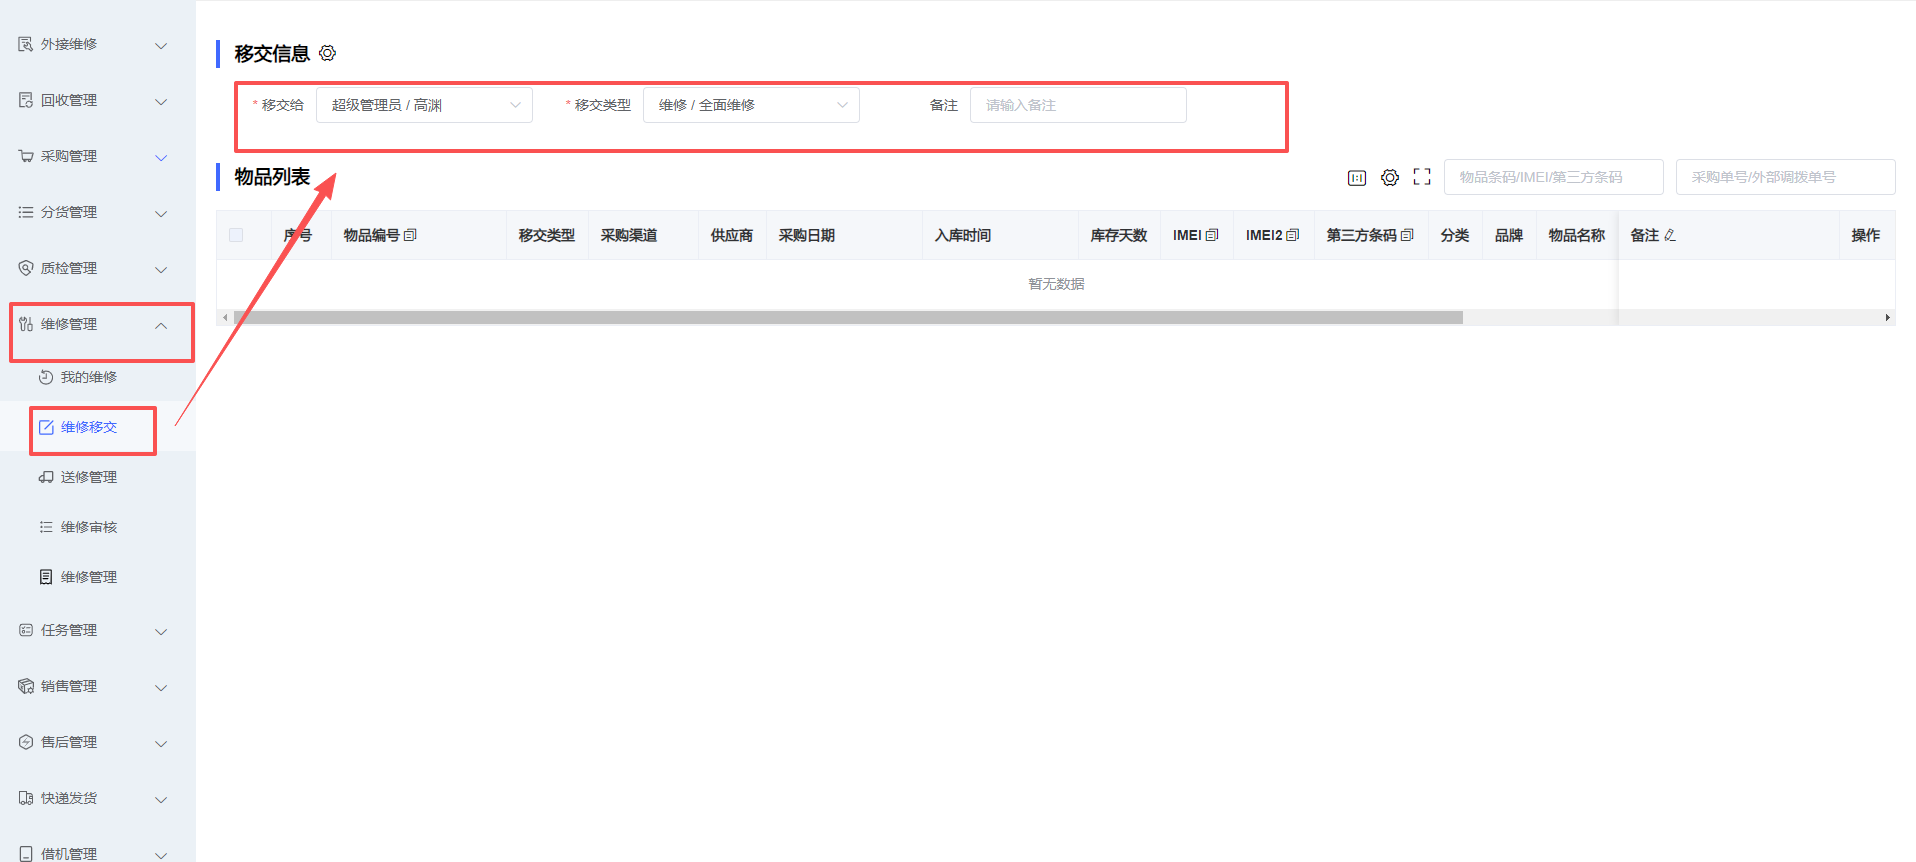Focus the 物品条码/IMEI/第三方条码 search box
This screenshot has width=1916, height=862.
(x=1552, y=178)
